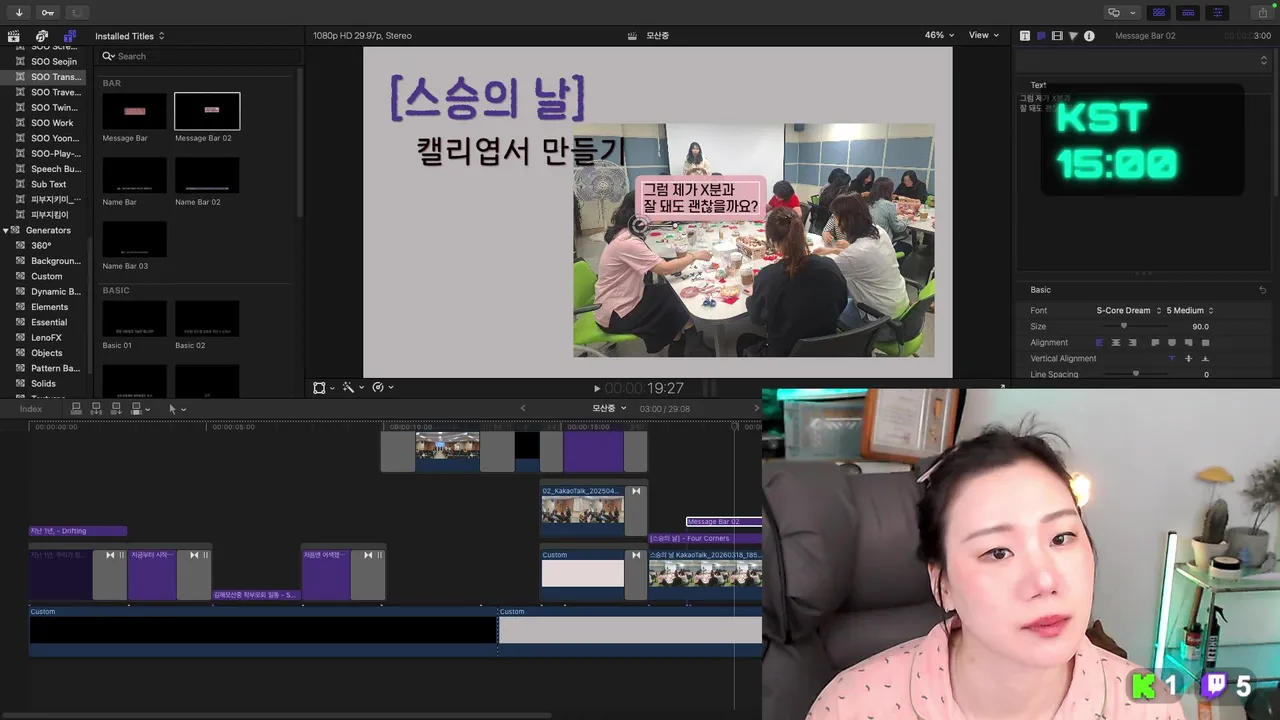The image size is (1280, 720).
Task: Collapse the Generators category triangle
Action: [6, 230]
